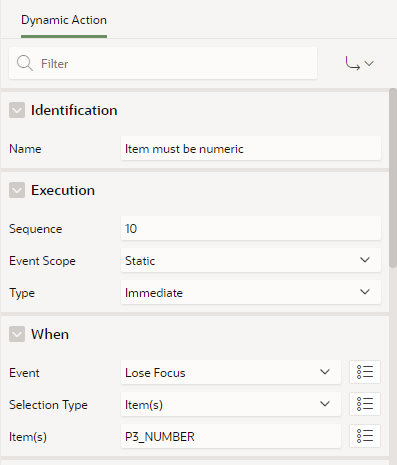Click the Identification section heading
Viewport: 397px width, 465px height.
(74, 110)
